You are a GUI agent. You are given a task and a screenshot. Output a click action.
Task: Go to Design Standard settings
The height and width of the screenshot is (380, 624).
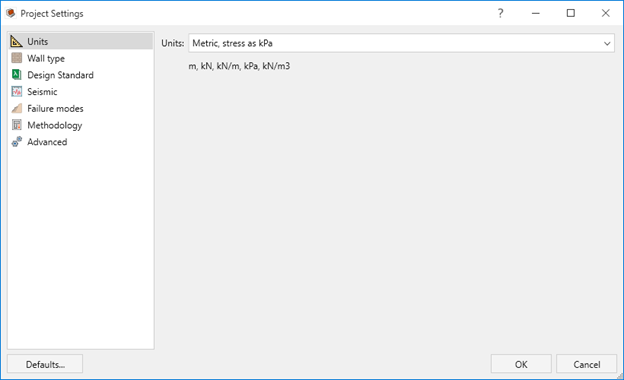80,75
